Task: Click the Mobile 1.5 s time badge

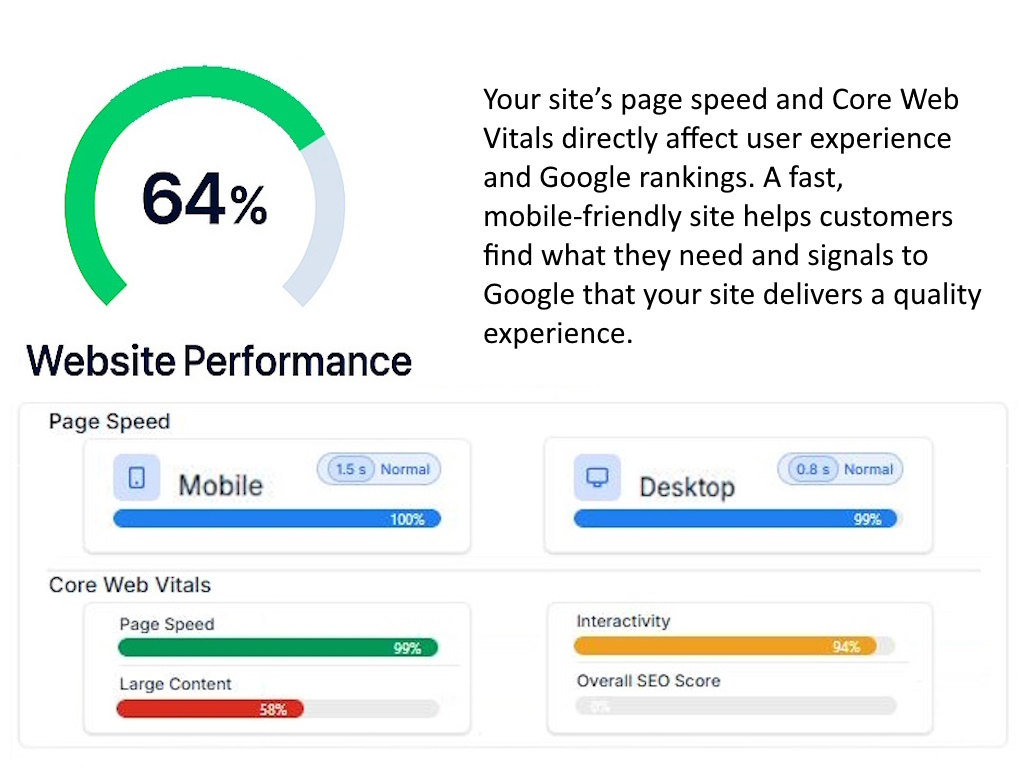Action: tap(351, 469)
